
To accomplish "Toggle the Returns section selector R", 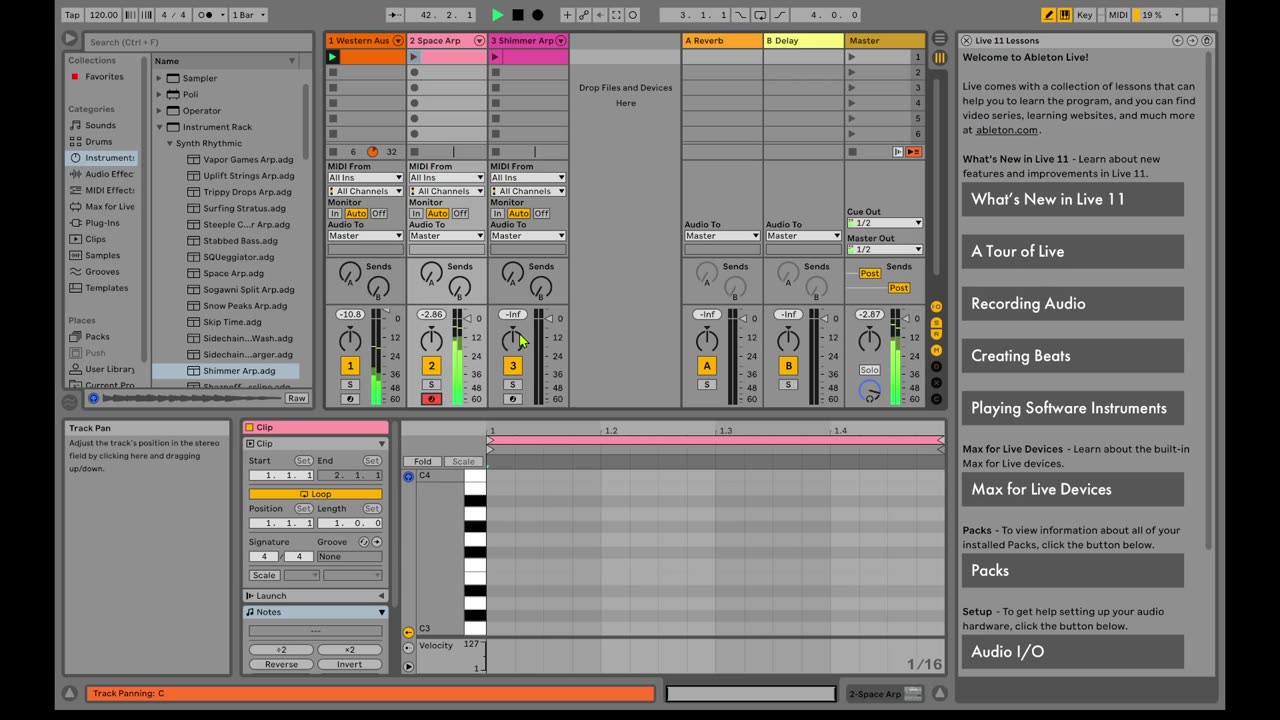I will pos(937,336).
